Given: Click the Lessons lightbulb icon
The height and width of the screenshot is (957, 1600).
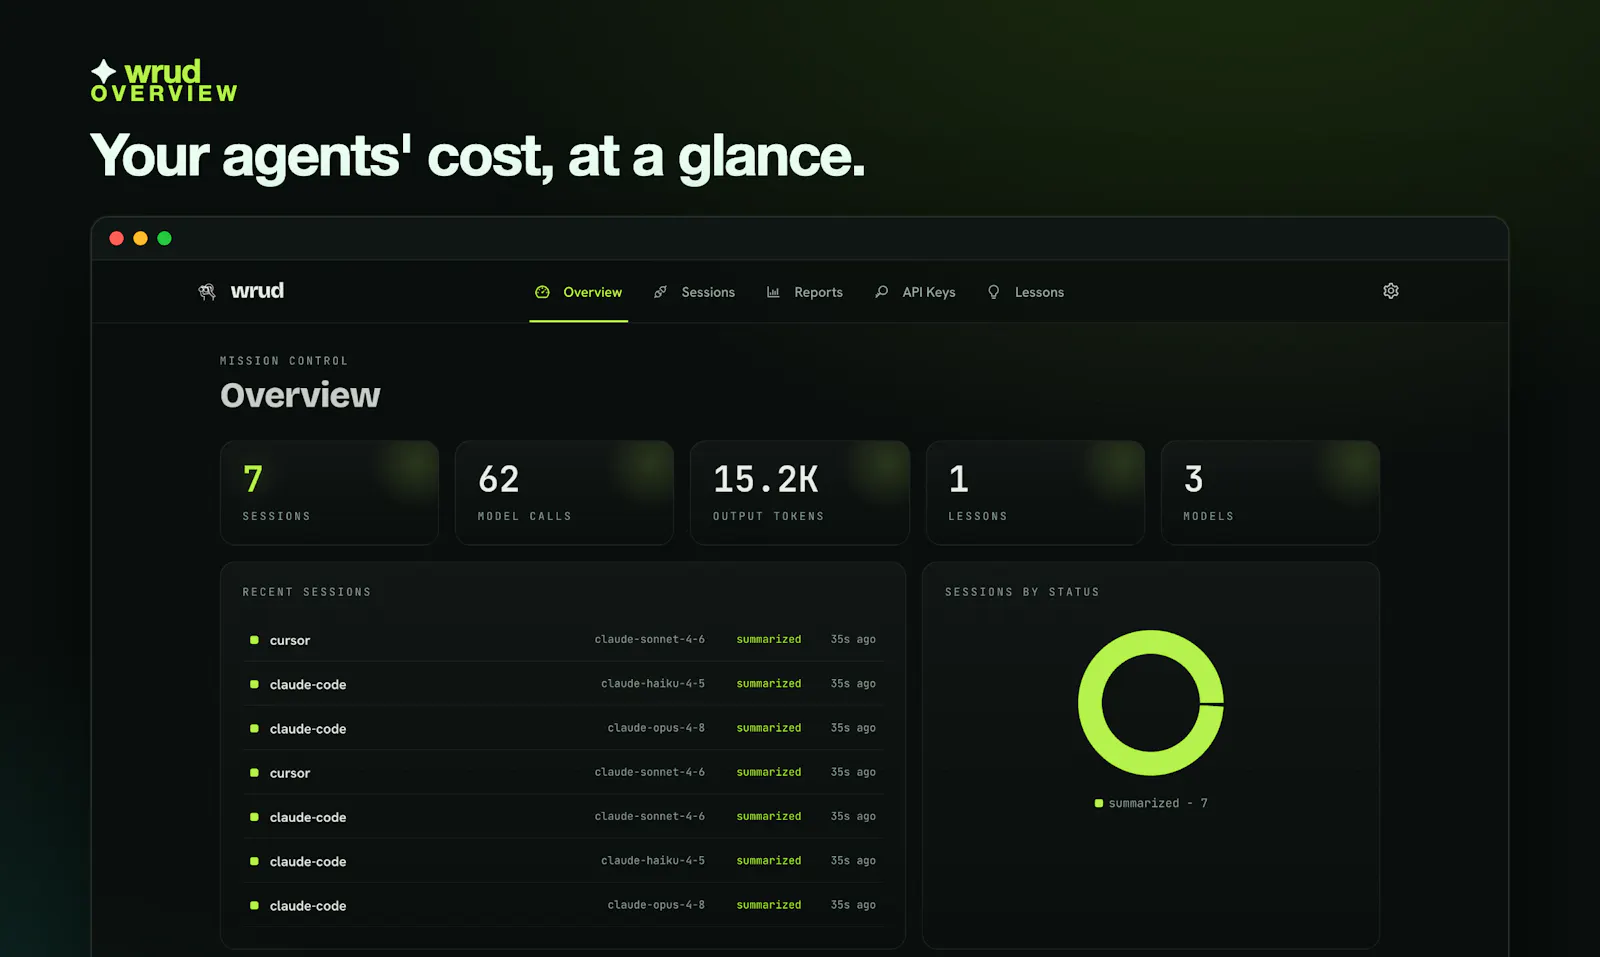Looking at the screenshot, I should pos(994,292).
